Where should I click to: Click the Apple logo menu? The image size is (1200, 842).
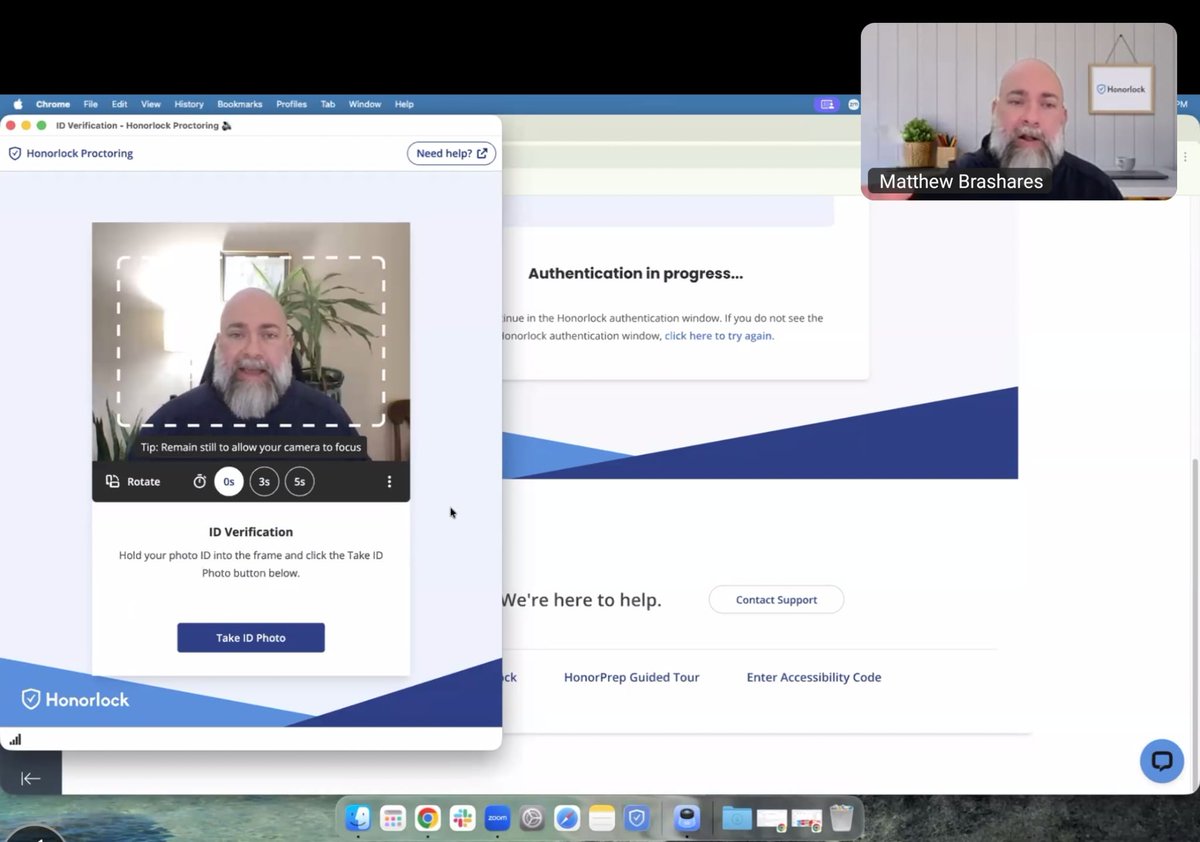tap(17, 104)
